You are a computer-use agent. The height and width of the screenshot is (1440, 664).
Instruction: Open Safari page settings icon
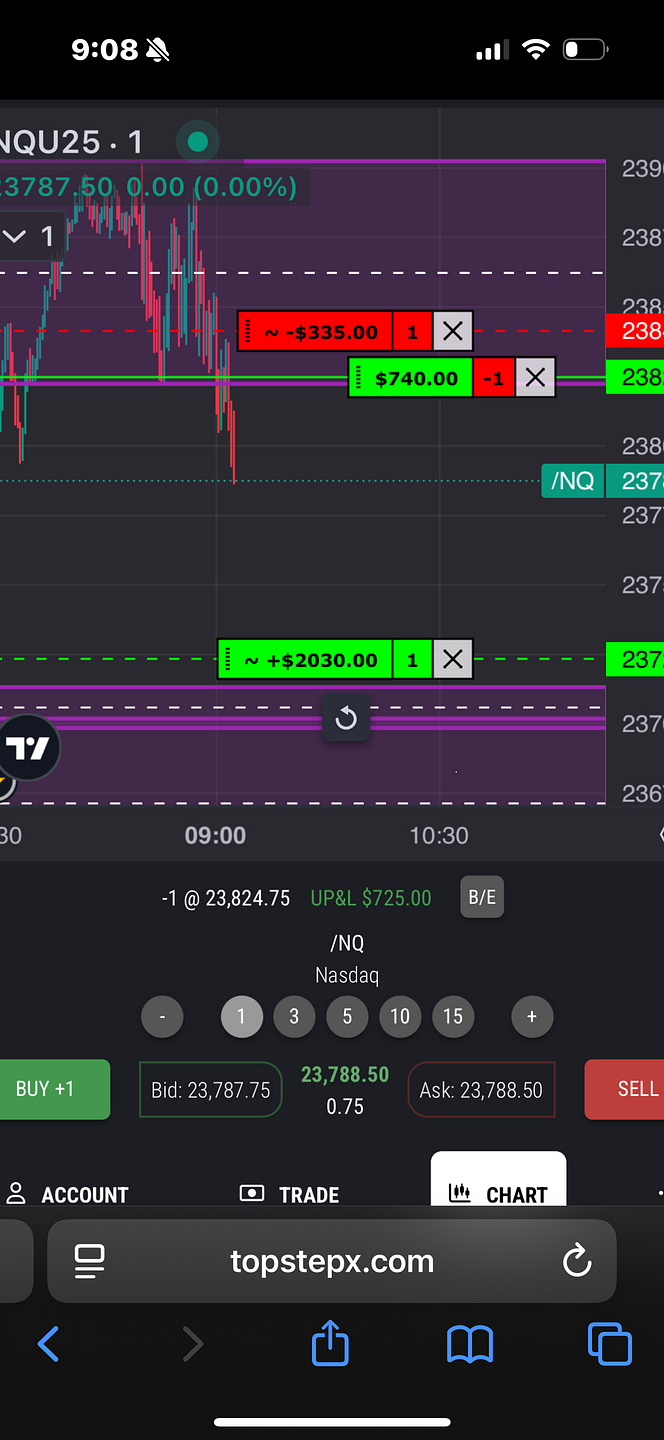coord(90,1261)
